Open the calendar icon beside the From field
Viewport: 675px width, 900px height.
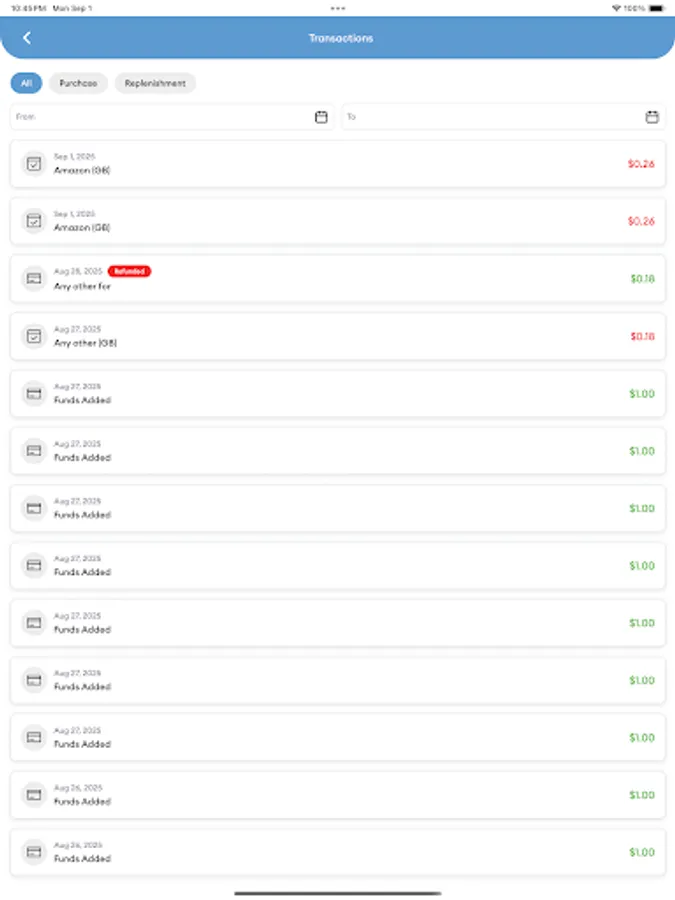[x=320, y=116]
